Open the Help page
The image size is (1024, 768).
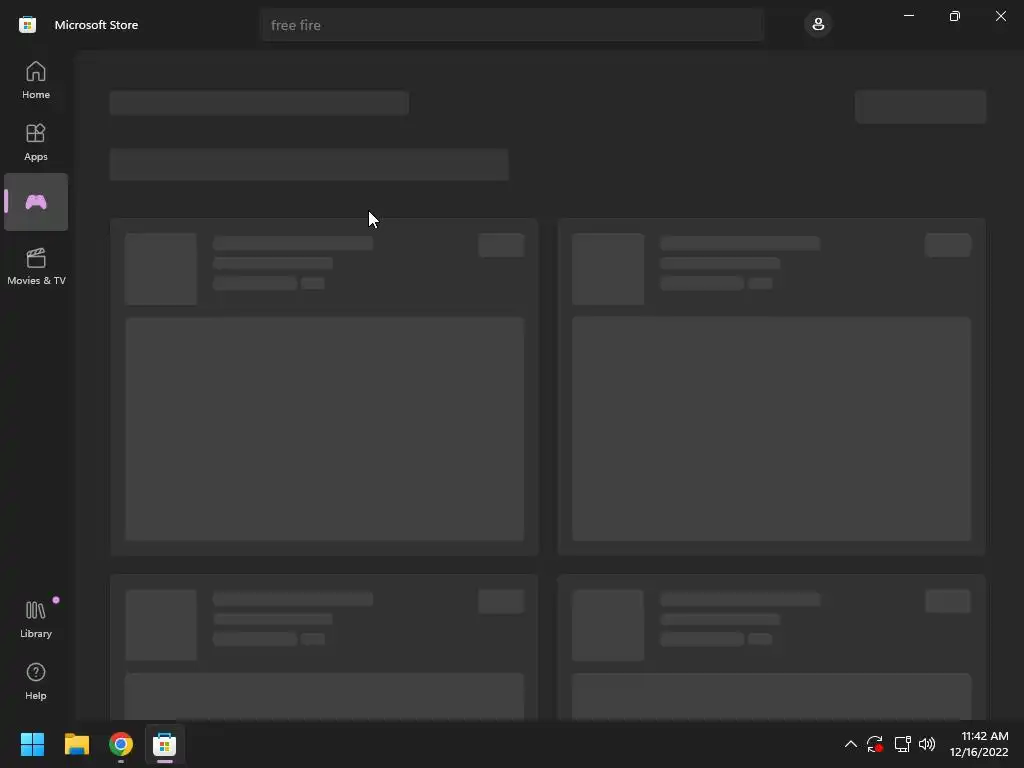(x=36, y=681)
